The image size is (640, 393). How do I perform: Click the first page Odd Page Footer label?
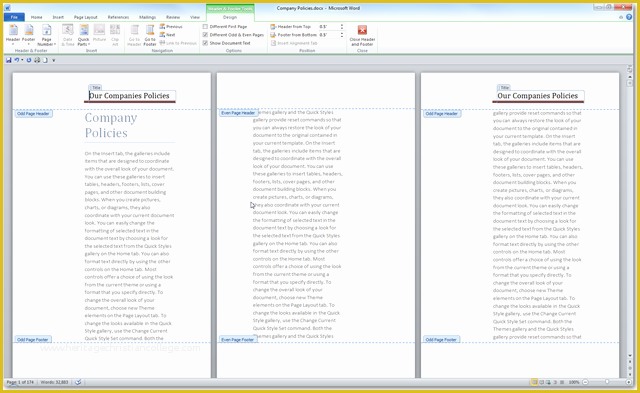pos(33,340)
